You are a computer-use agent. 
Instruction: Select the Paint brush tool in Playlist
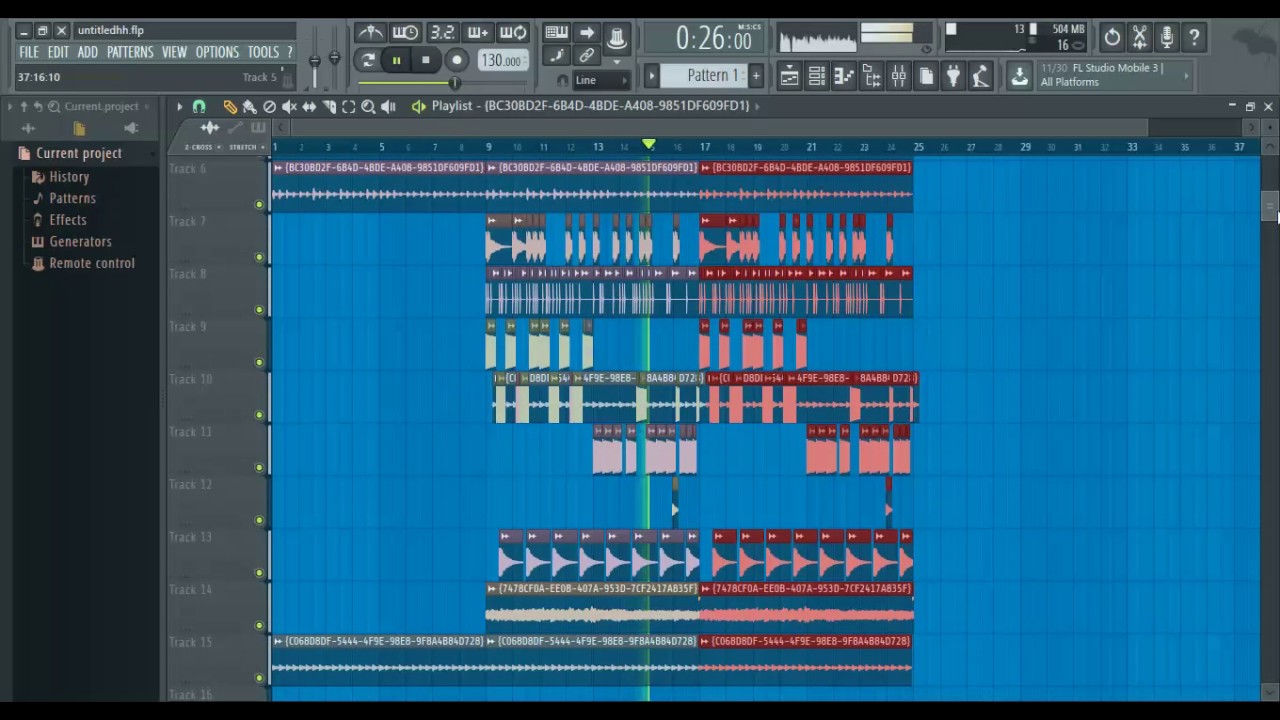[249, 106]
